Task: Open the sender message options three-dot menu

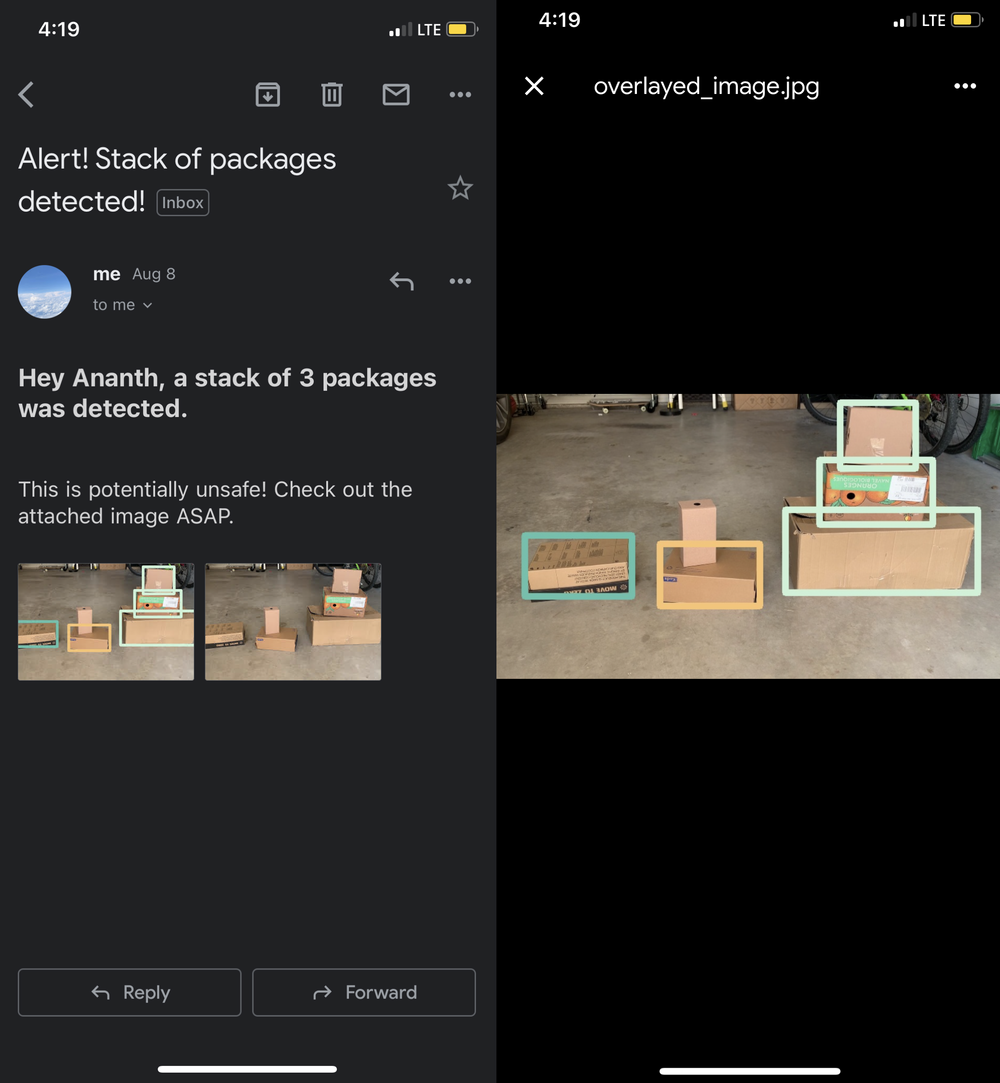Action: click(460, 281)
